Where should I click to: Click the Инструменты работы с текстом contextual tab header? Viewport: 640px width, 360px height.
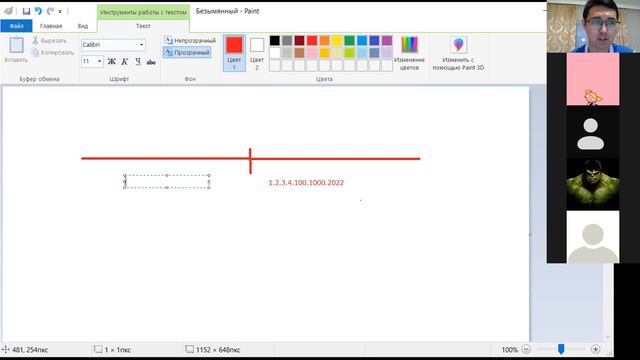point(143,12)
